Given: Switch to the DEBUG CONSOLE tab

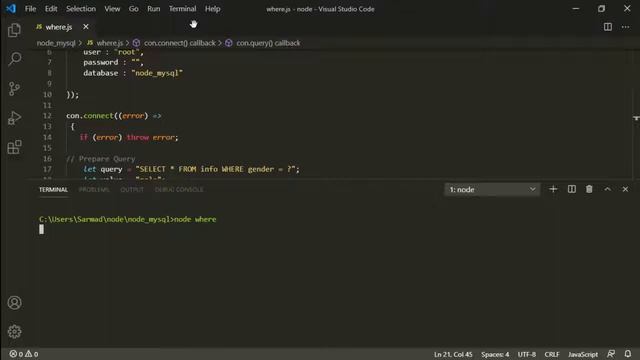Looking at the screenshot, I should click(x=179, y=190).
